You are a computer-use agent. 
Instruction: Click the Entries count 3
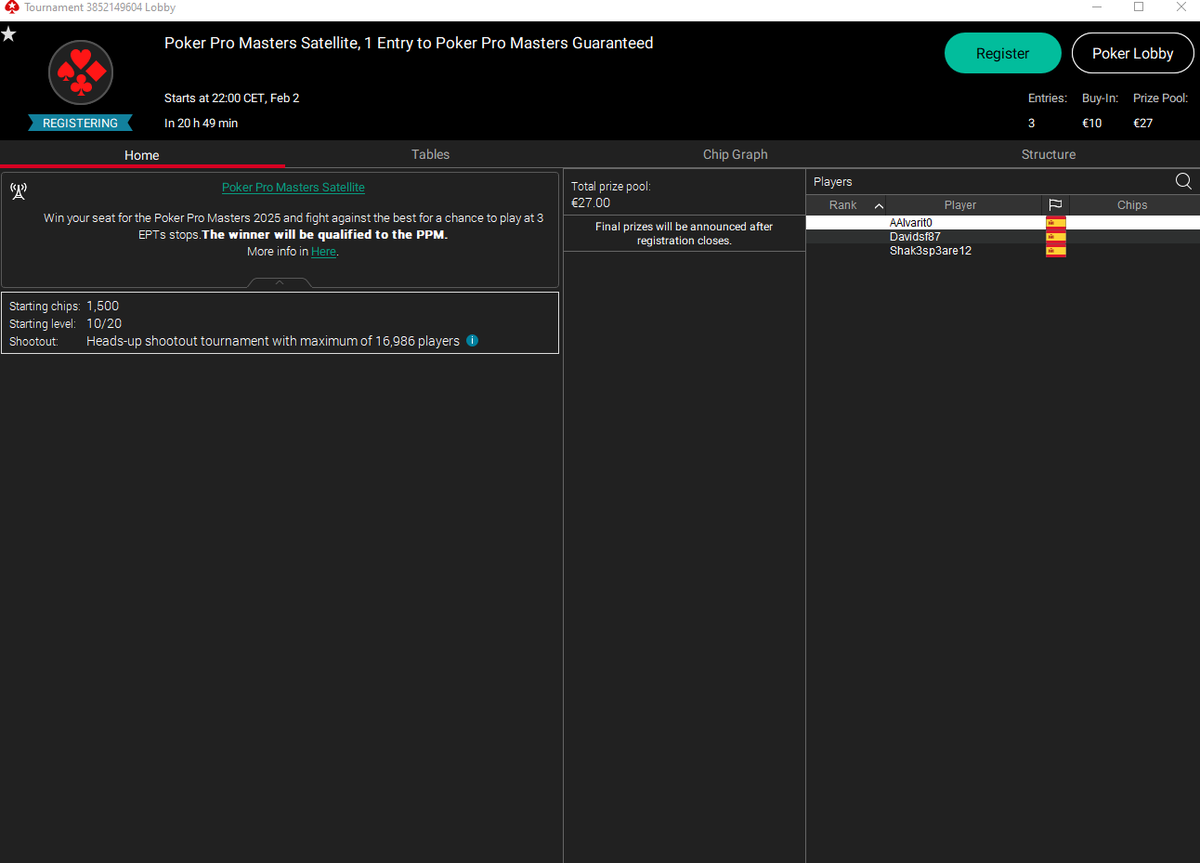tap(1031, 123)
